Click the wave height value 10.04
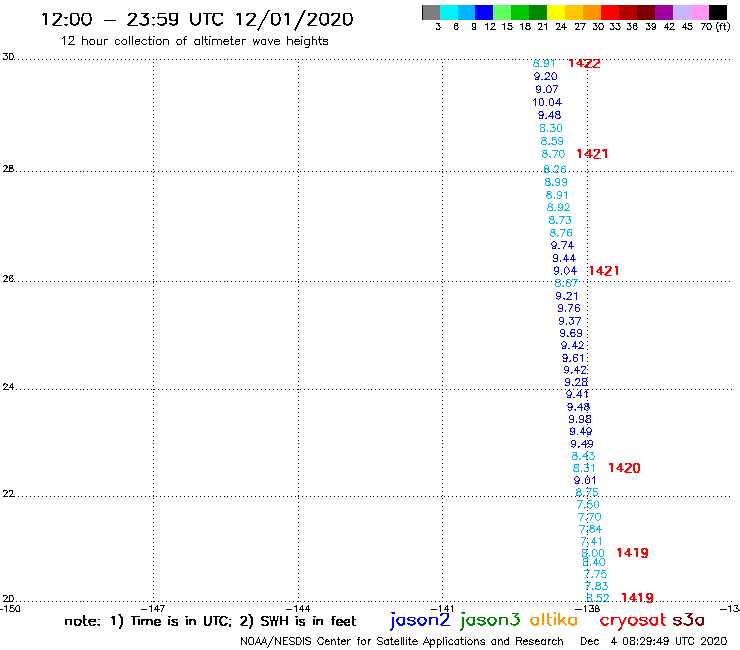 point(547,102)
